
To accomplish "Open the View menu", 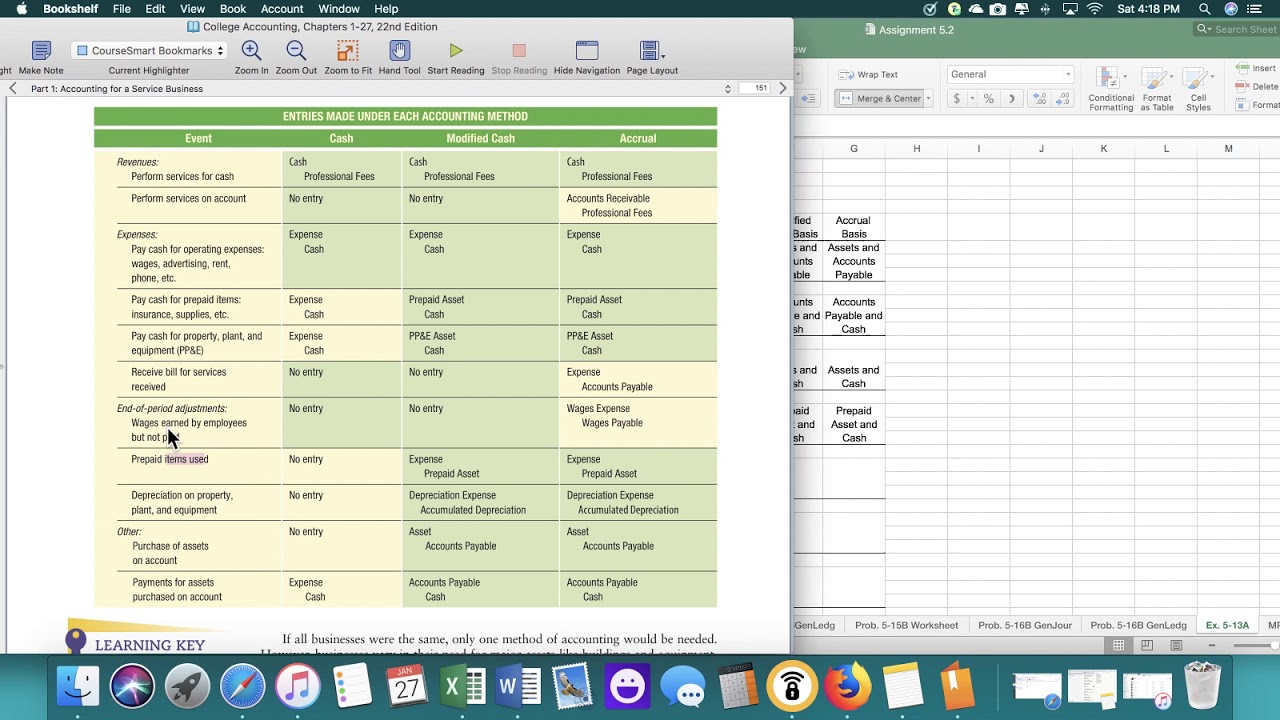I will tap(192, 9).
